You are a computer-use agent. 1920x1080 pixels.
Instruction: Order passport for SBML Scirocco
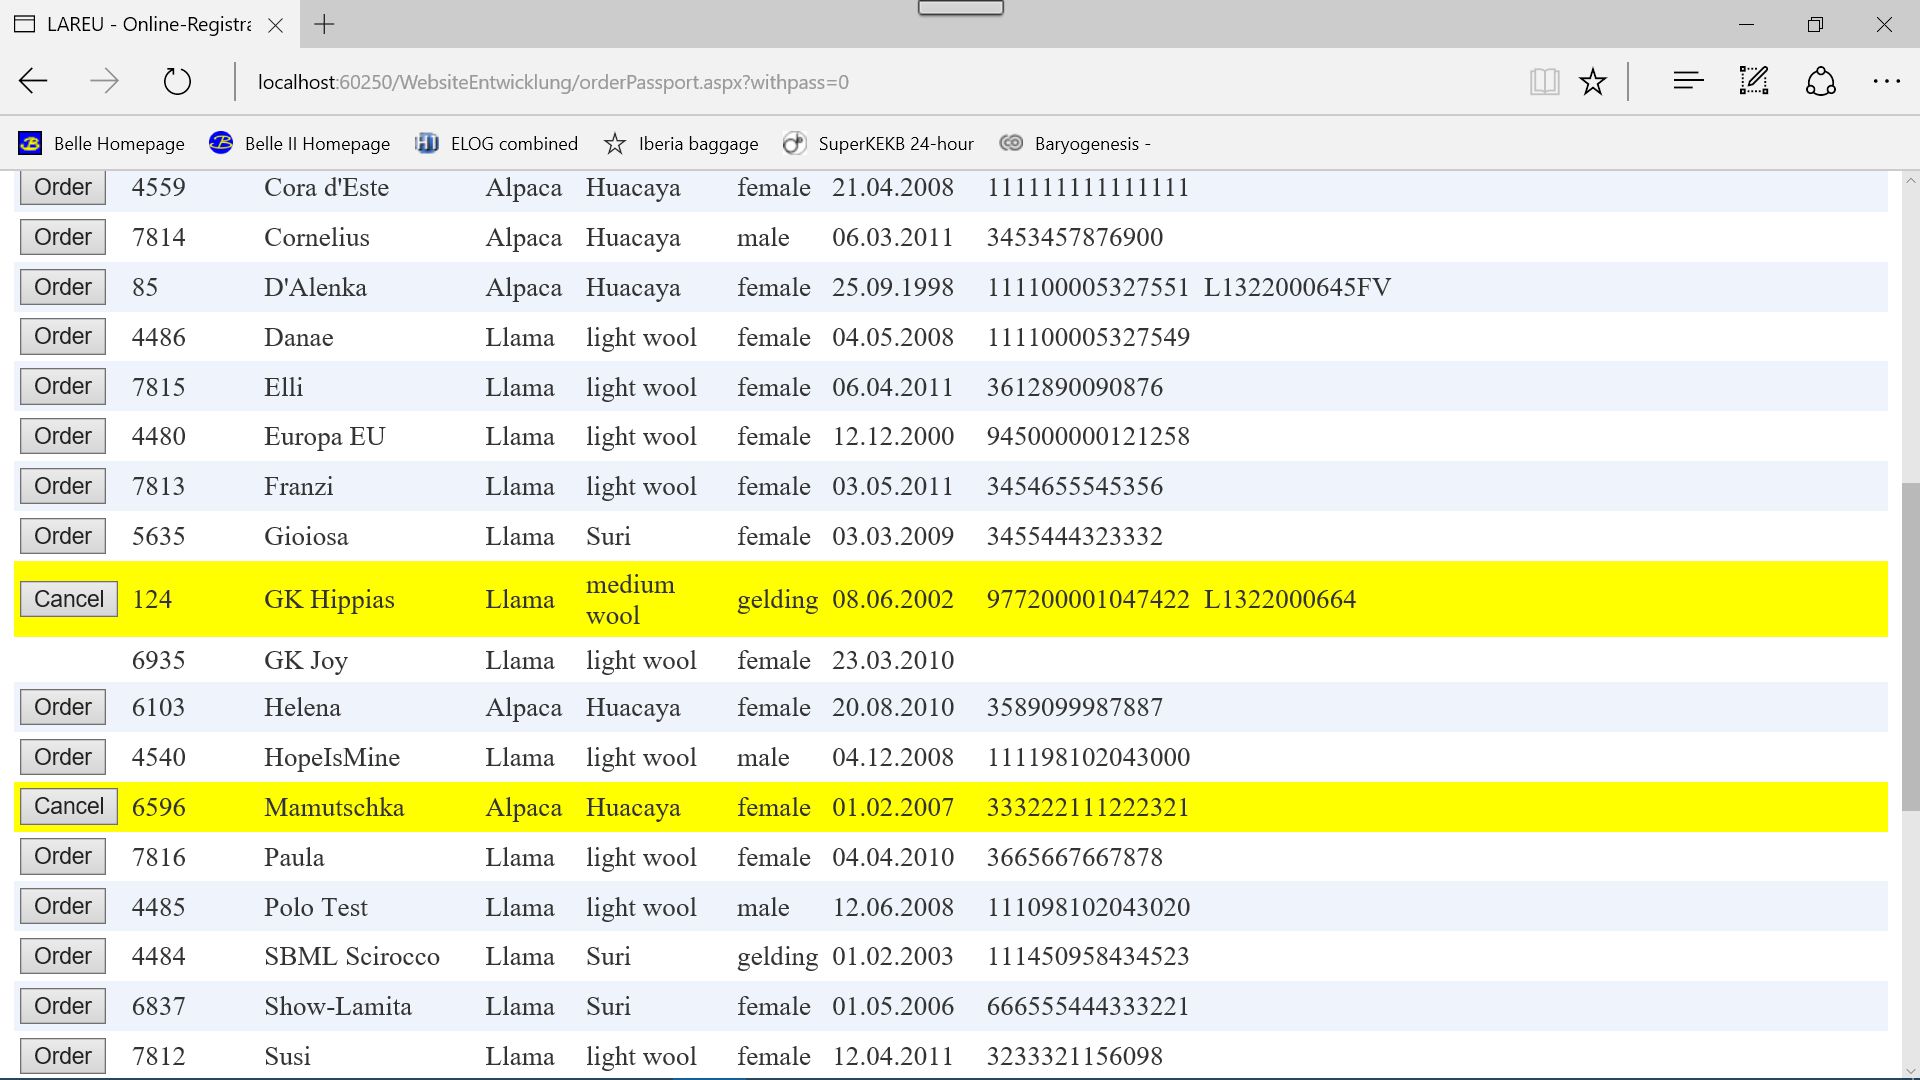(63, 956)
